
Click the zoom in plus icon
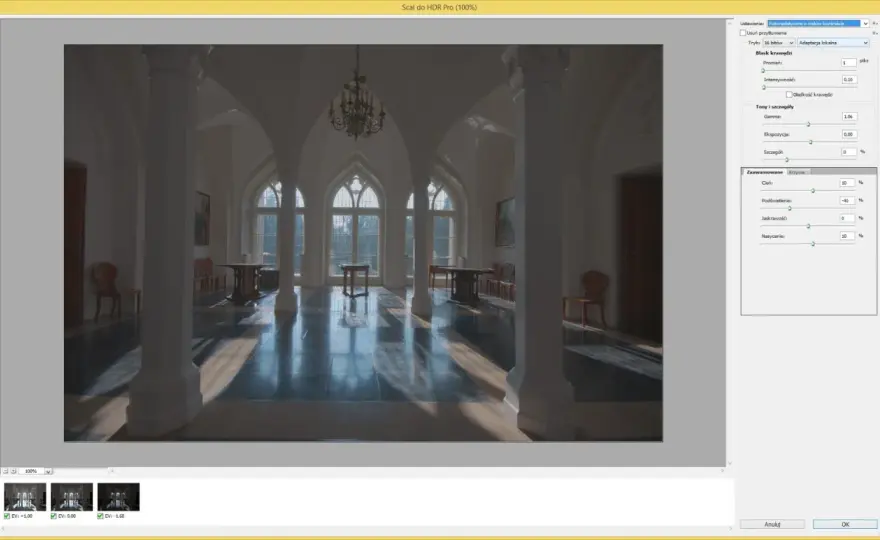click(x=13, y=471)
